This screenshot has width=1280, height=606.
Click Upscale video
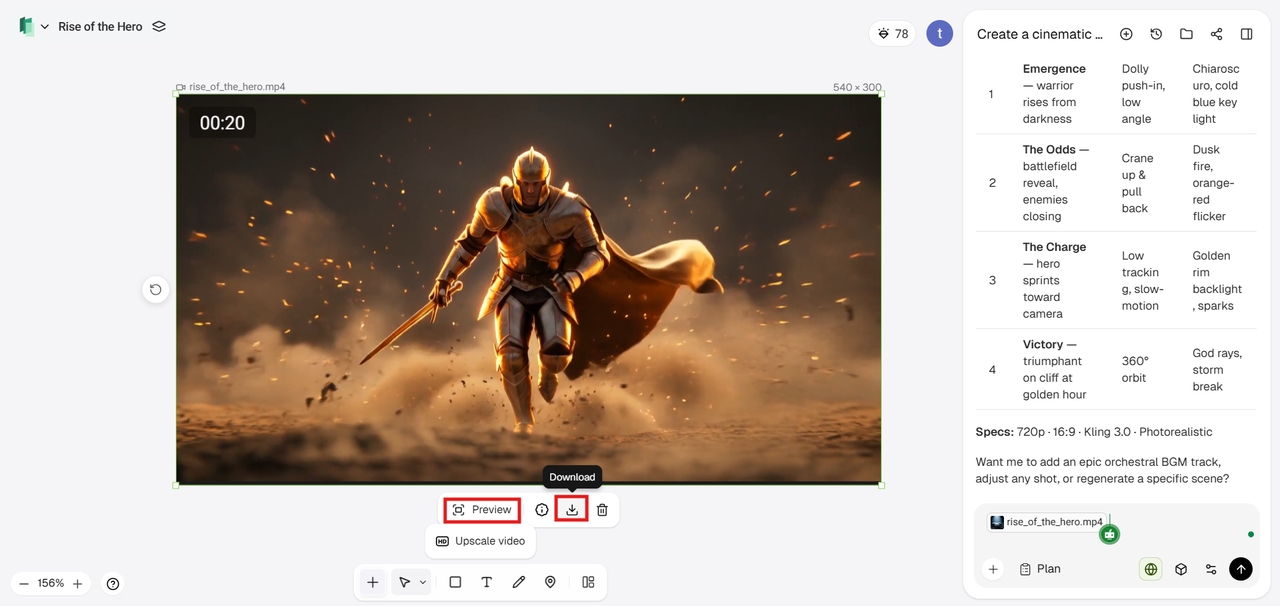480,541
